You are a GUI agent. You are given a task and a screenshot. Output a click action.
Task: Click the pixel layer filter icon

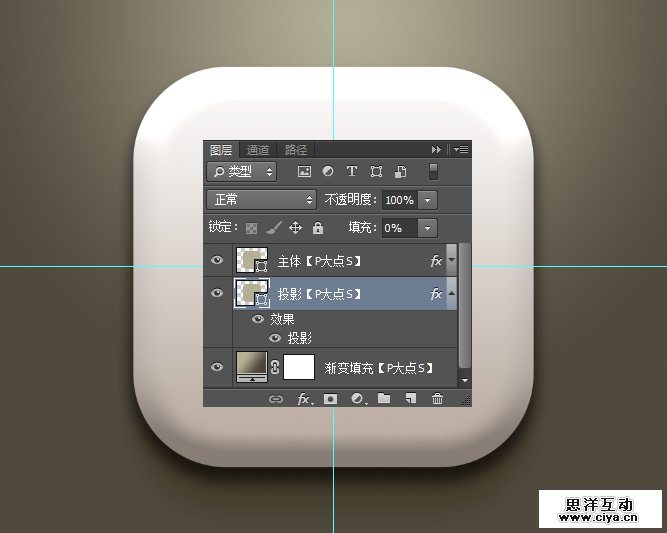click(x=304, y=172)
